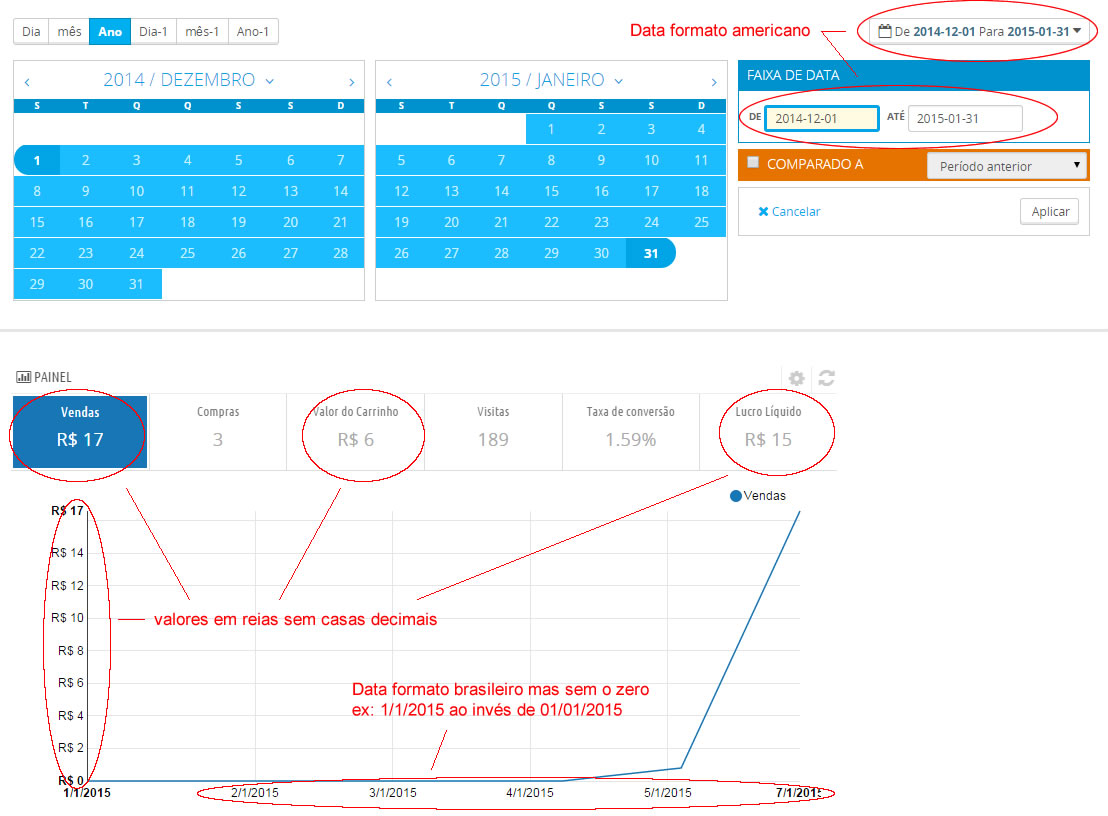
Task: Click the ATÉ end date input field
Action: (x=965, y=118)
